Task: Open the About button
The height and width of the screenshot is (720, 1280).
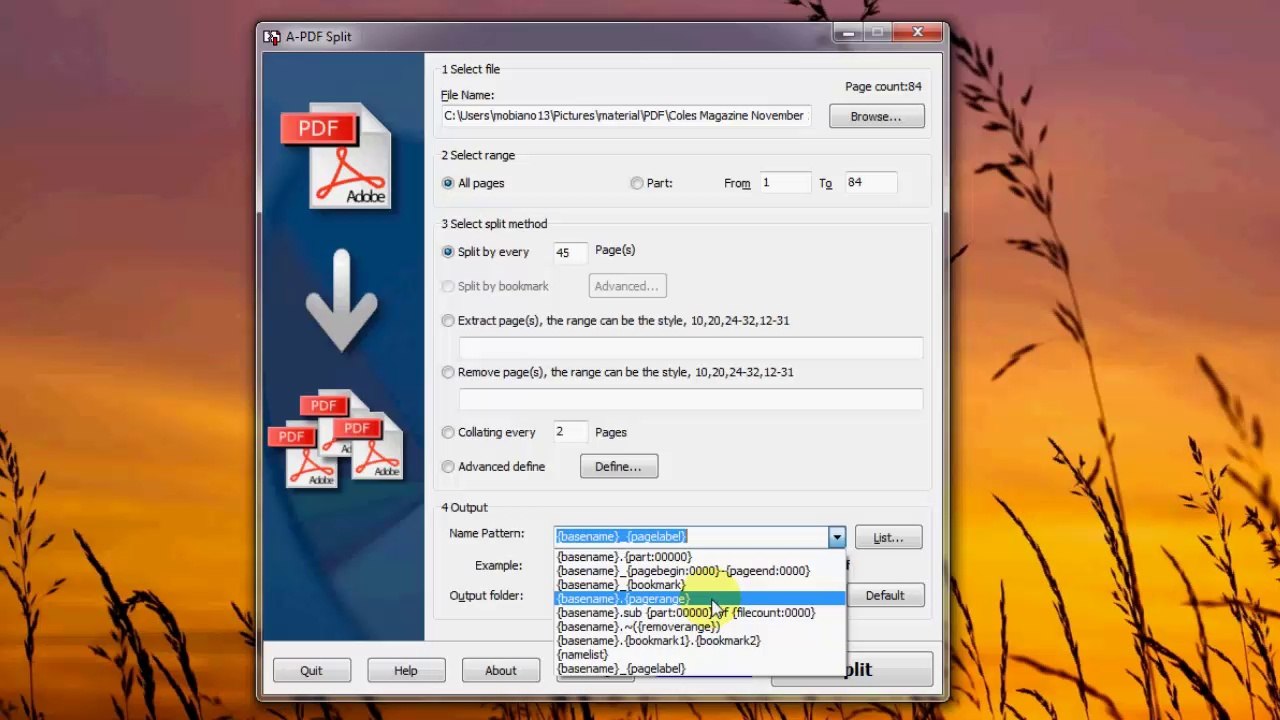Action: pyautogui.click(x=501, y=671)
